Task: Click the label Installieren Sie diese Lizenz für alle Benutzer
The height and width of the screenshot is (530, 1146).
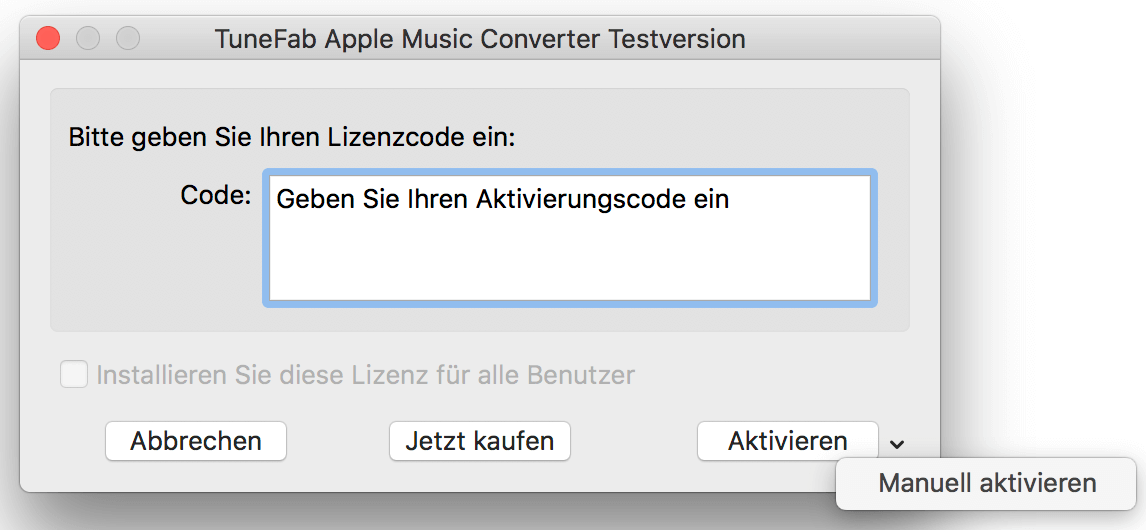Action: 365,376
